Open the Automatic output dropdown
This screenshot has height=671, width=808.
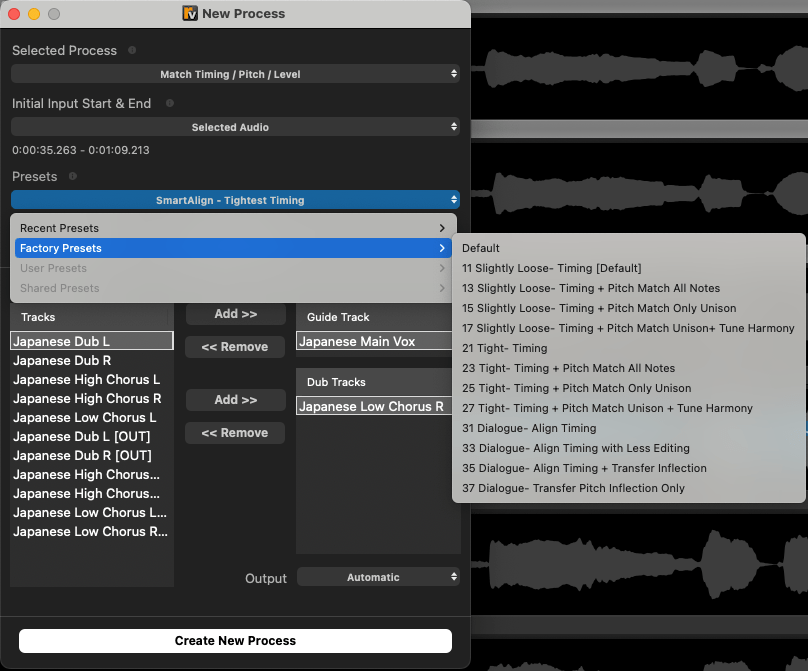coord(378,577)
